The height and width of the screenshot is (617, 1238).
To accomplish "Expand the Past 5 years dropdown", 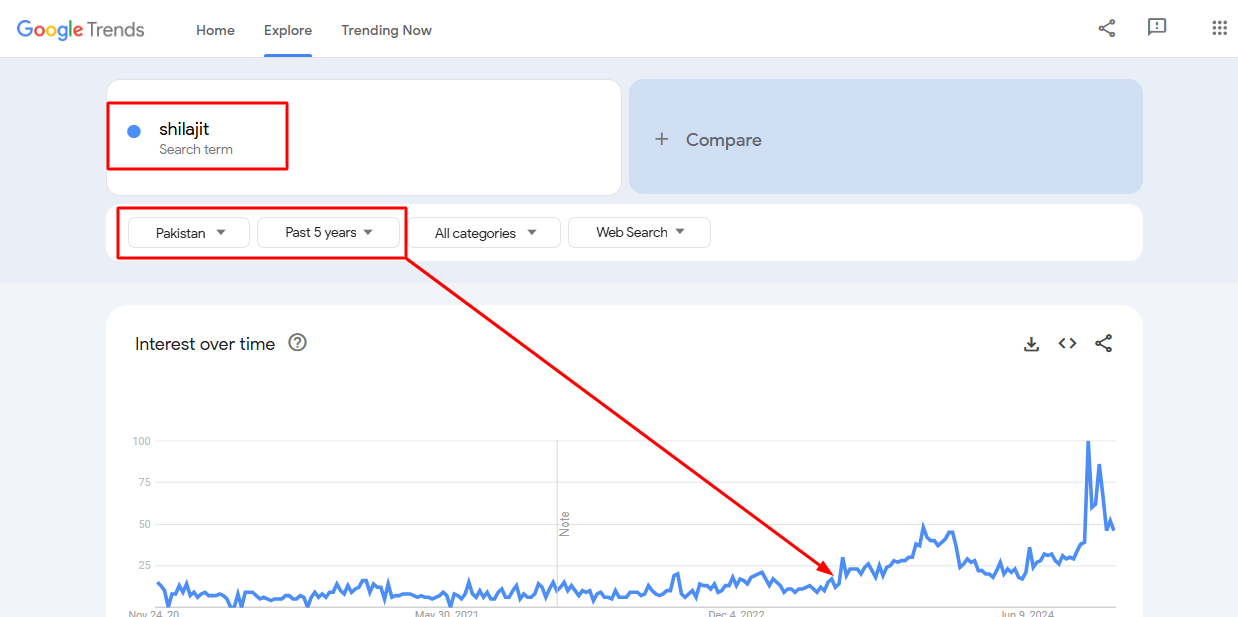I will tap(328, 233).
